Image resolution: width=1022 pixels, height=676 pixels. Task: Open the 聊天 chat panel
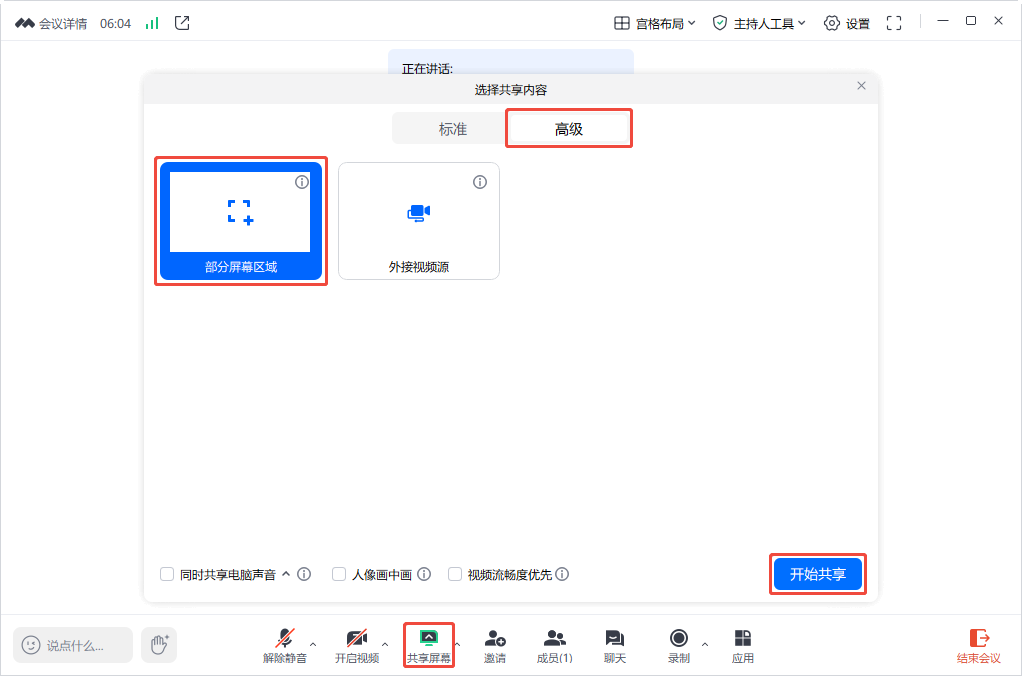pos(615,645)
